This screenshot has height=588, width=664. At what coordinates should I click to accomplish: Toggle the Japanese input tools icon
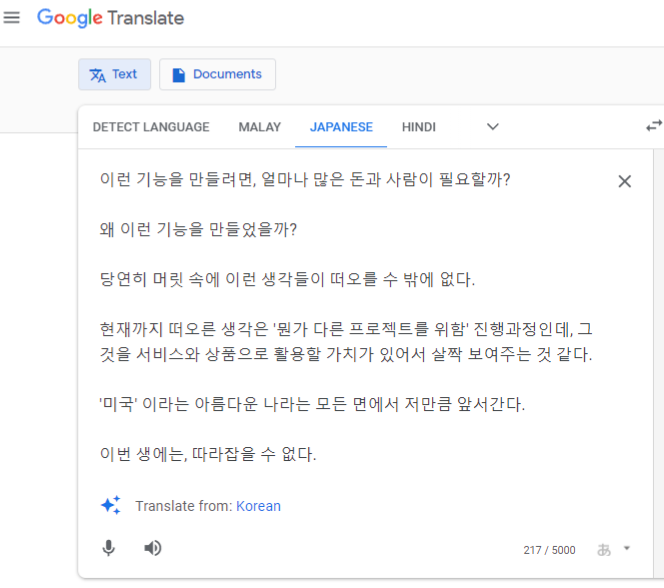coord(604,549)
